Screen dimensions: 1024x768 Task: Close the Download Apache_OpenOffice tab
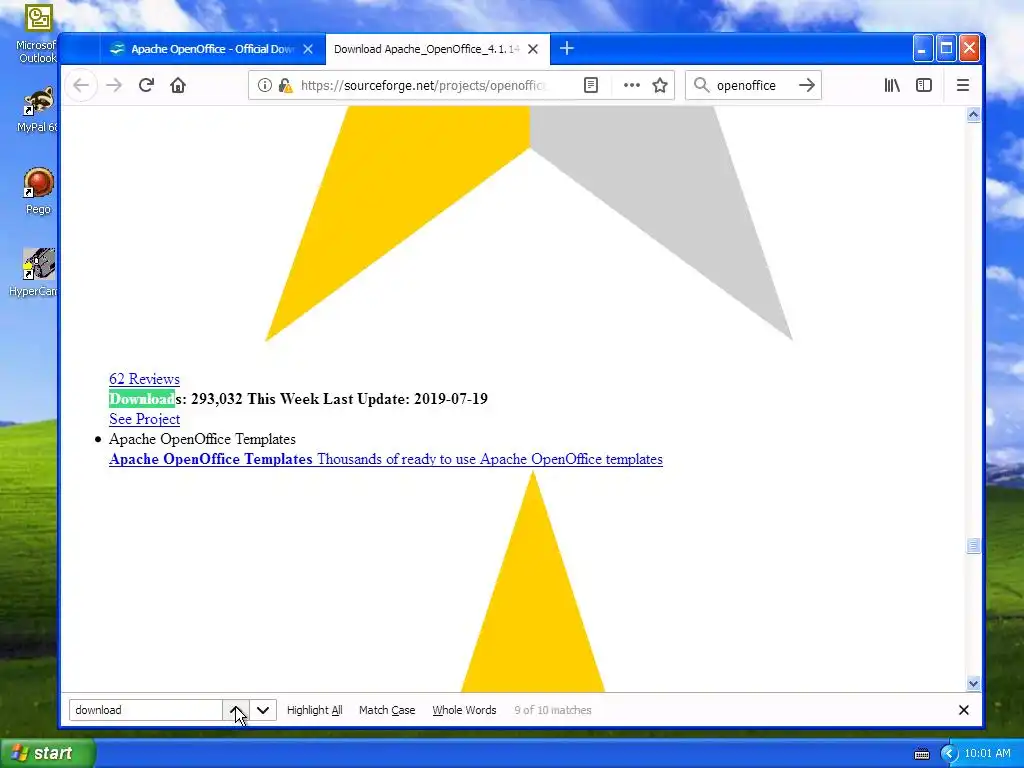[533, 49]
